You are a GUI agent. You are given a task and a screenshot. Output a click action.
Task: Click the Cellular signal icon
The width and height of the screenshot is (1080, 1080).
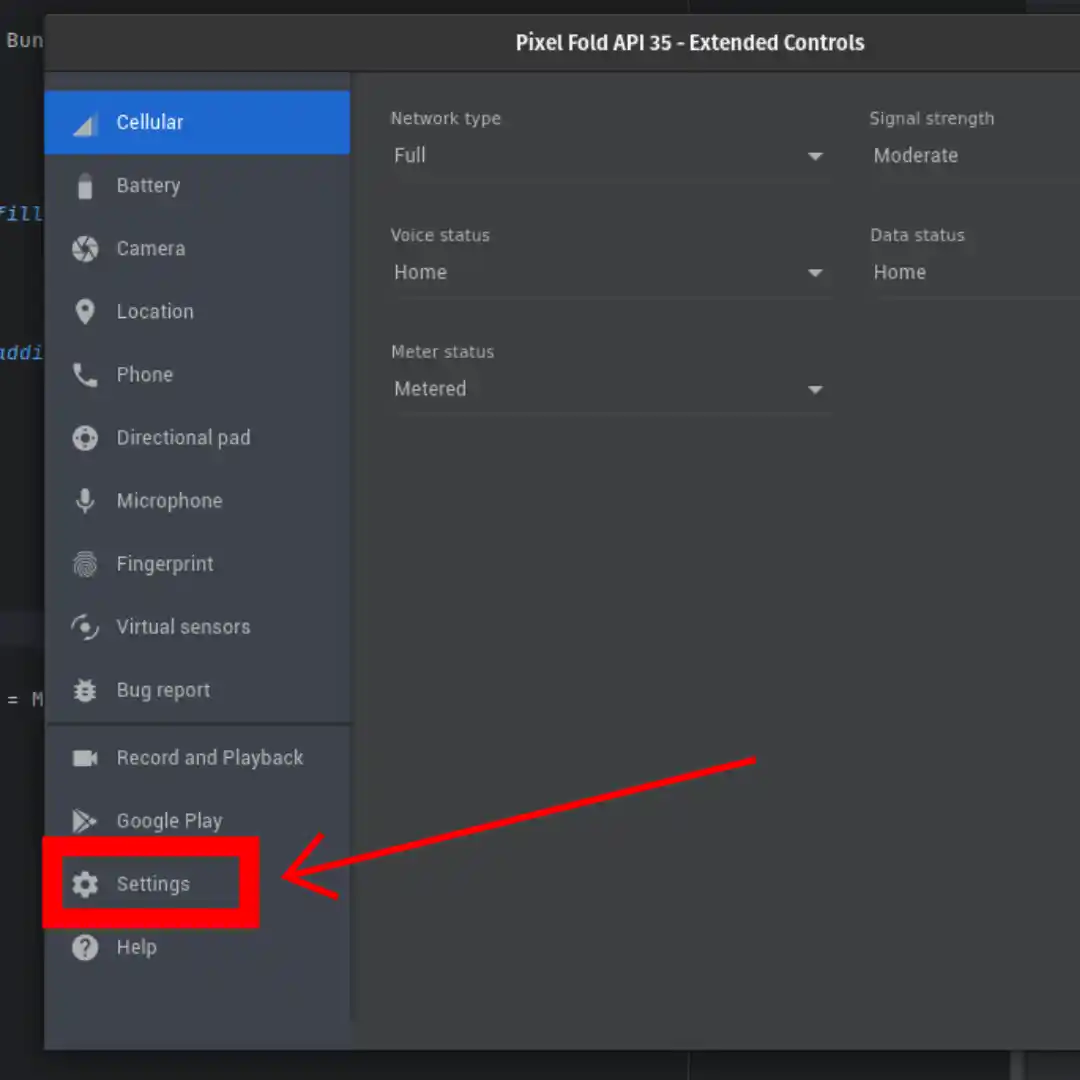point(84,125)
